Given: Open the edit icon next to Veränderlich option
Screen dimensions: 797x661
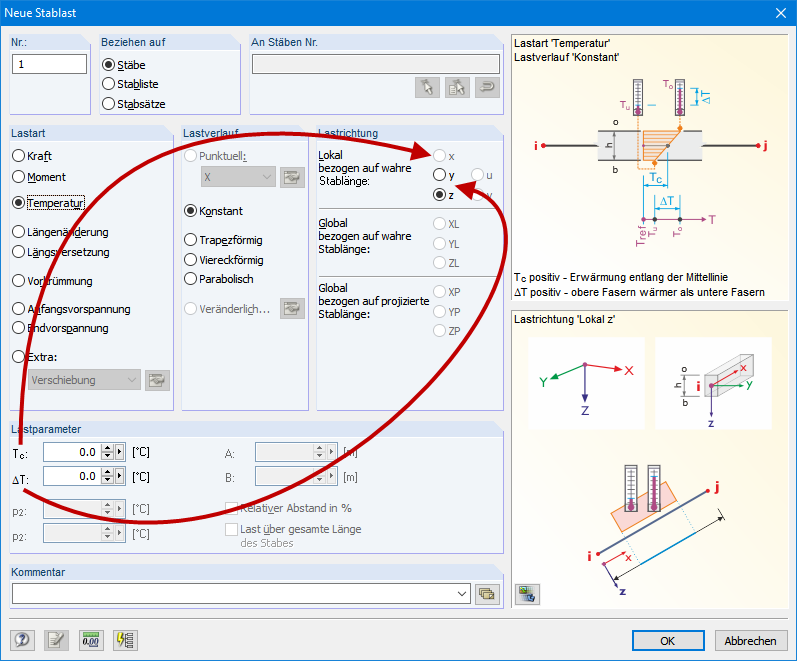Looking at the screenshot, I should [292, 309].
